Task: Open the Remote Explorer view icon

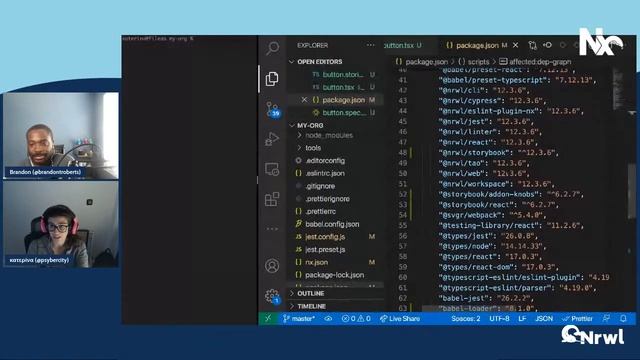Action: point(272,169)
